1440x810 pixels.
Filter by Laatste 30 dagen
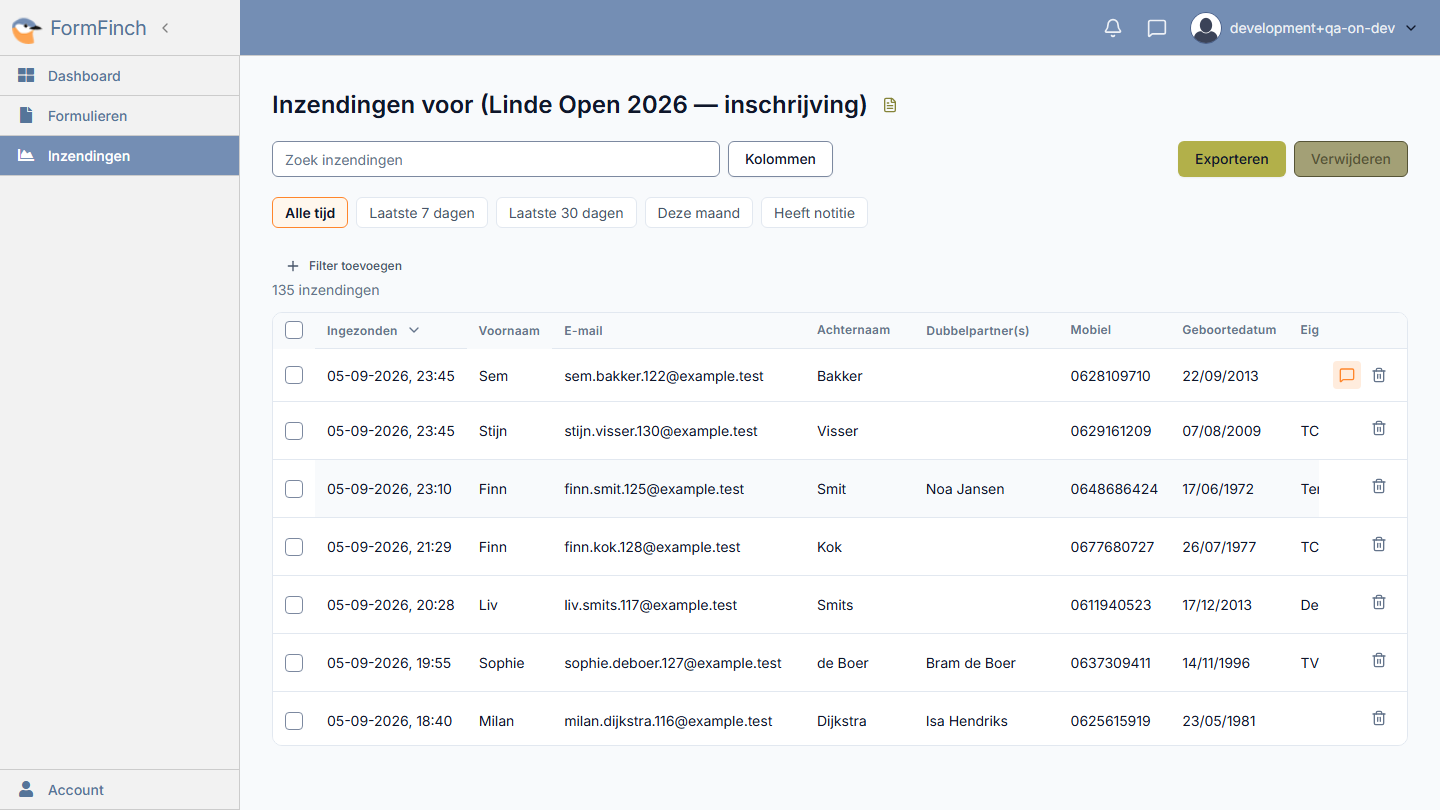[x=566, y=213]
